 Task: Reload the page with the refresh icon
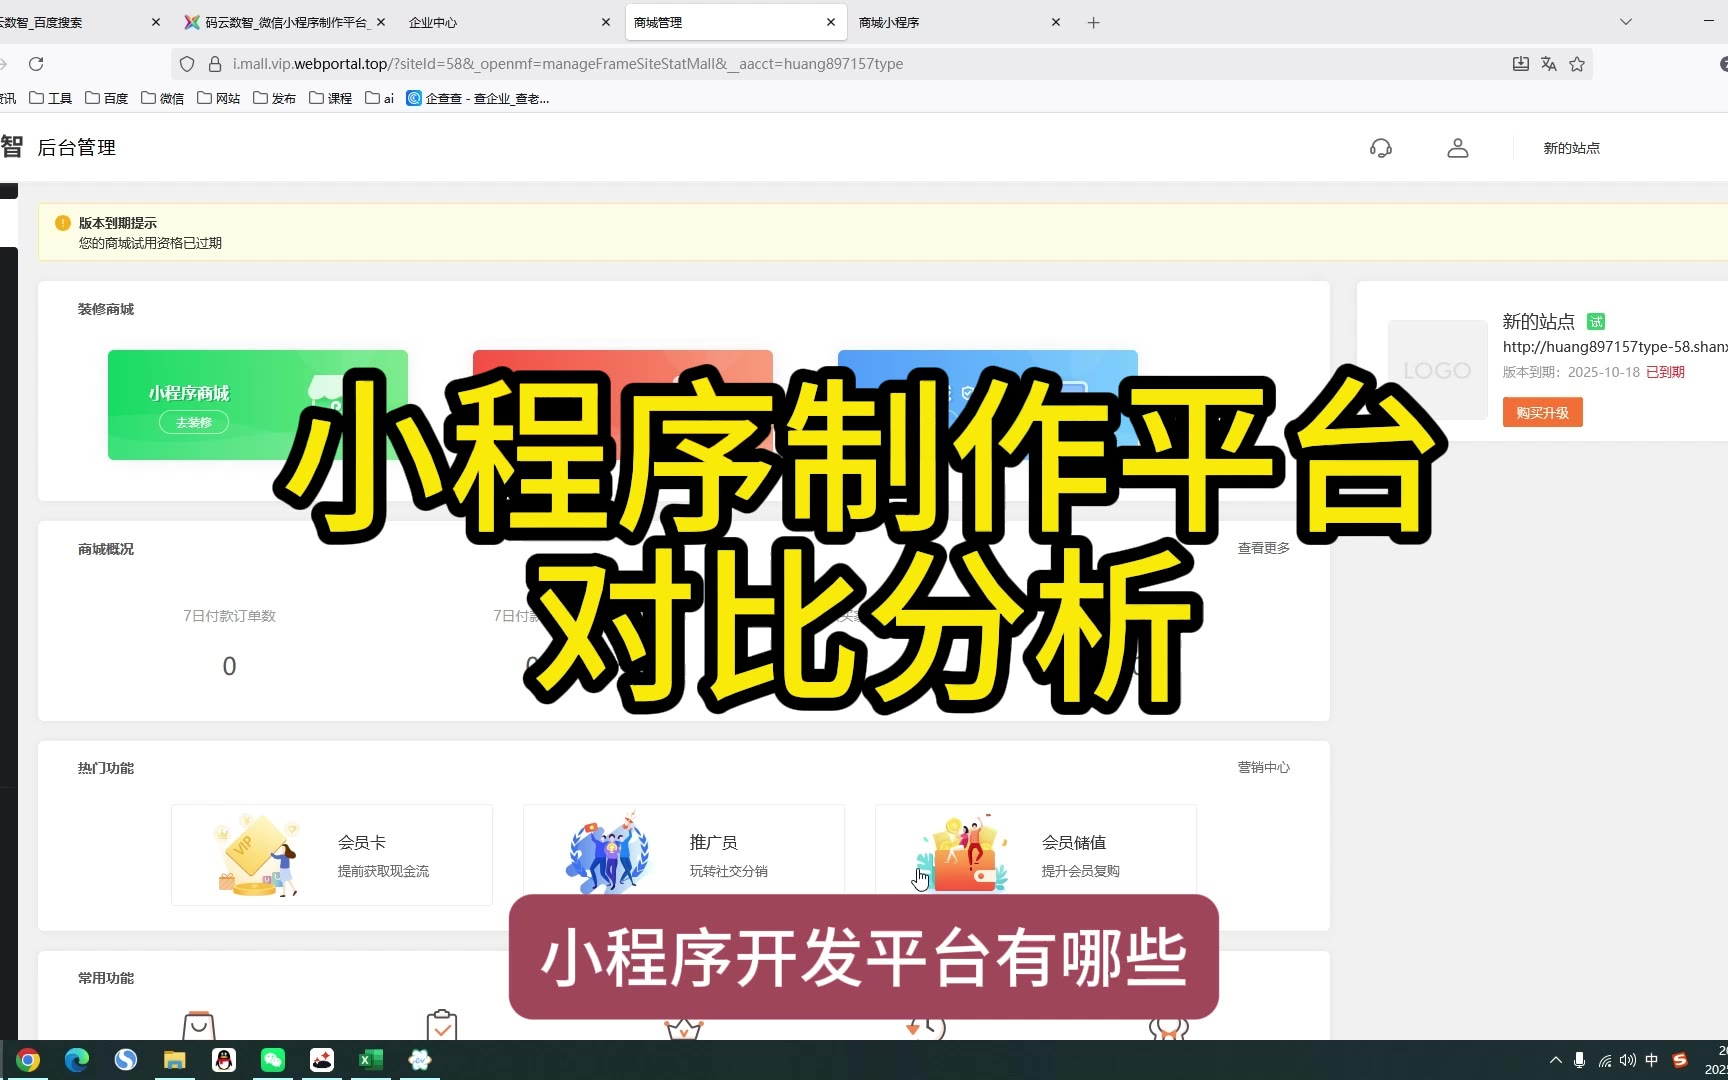click(36, 64)
